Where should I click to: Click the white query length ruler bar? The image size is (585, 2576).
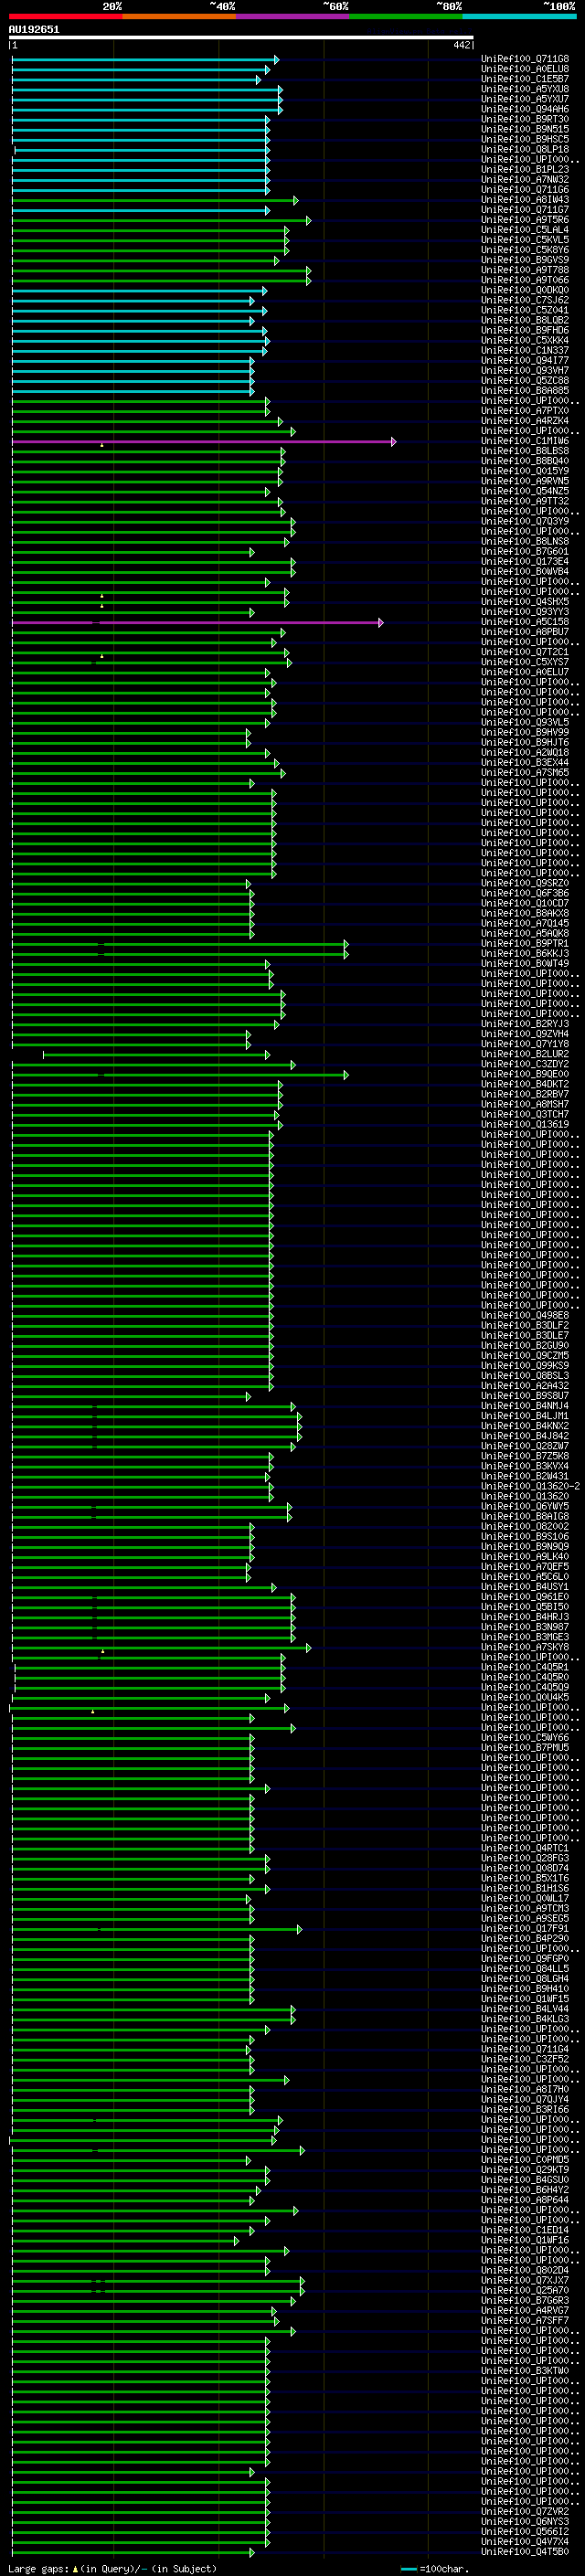241,38
